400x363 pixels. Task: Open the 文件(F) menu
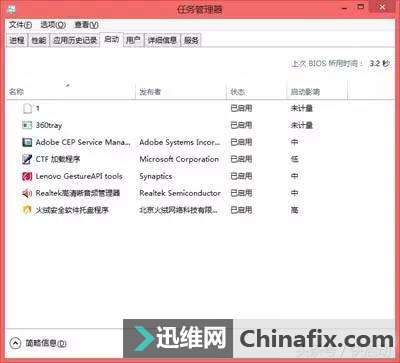[20, 25]
